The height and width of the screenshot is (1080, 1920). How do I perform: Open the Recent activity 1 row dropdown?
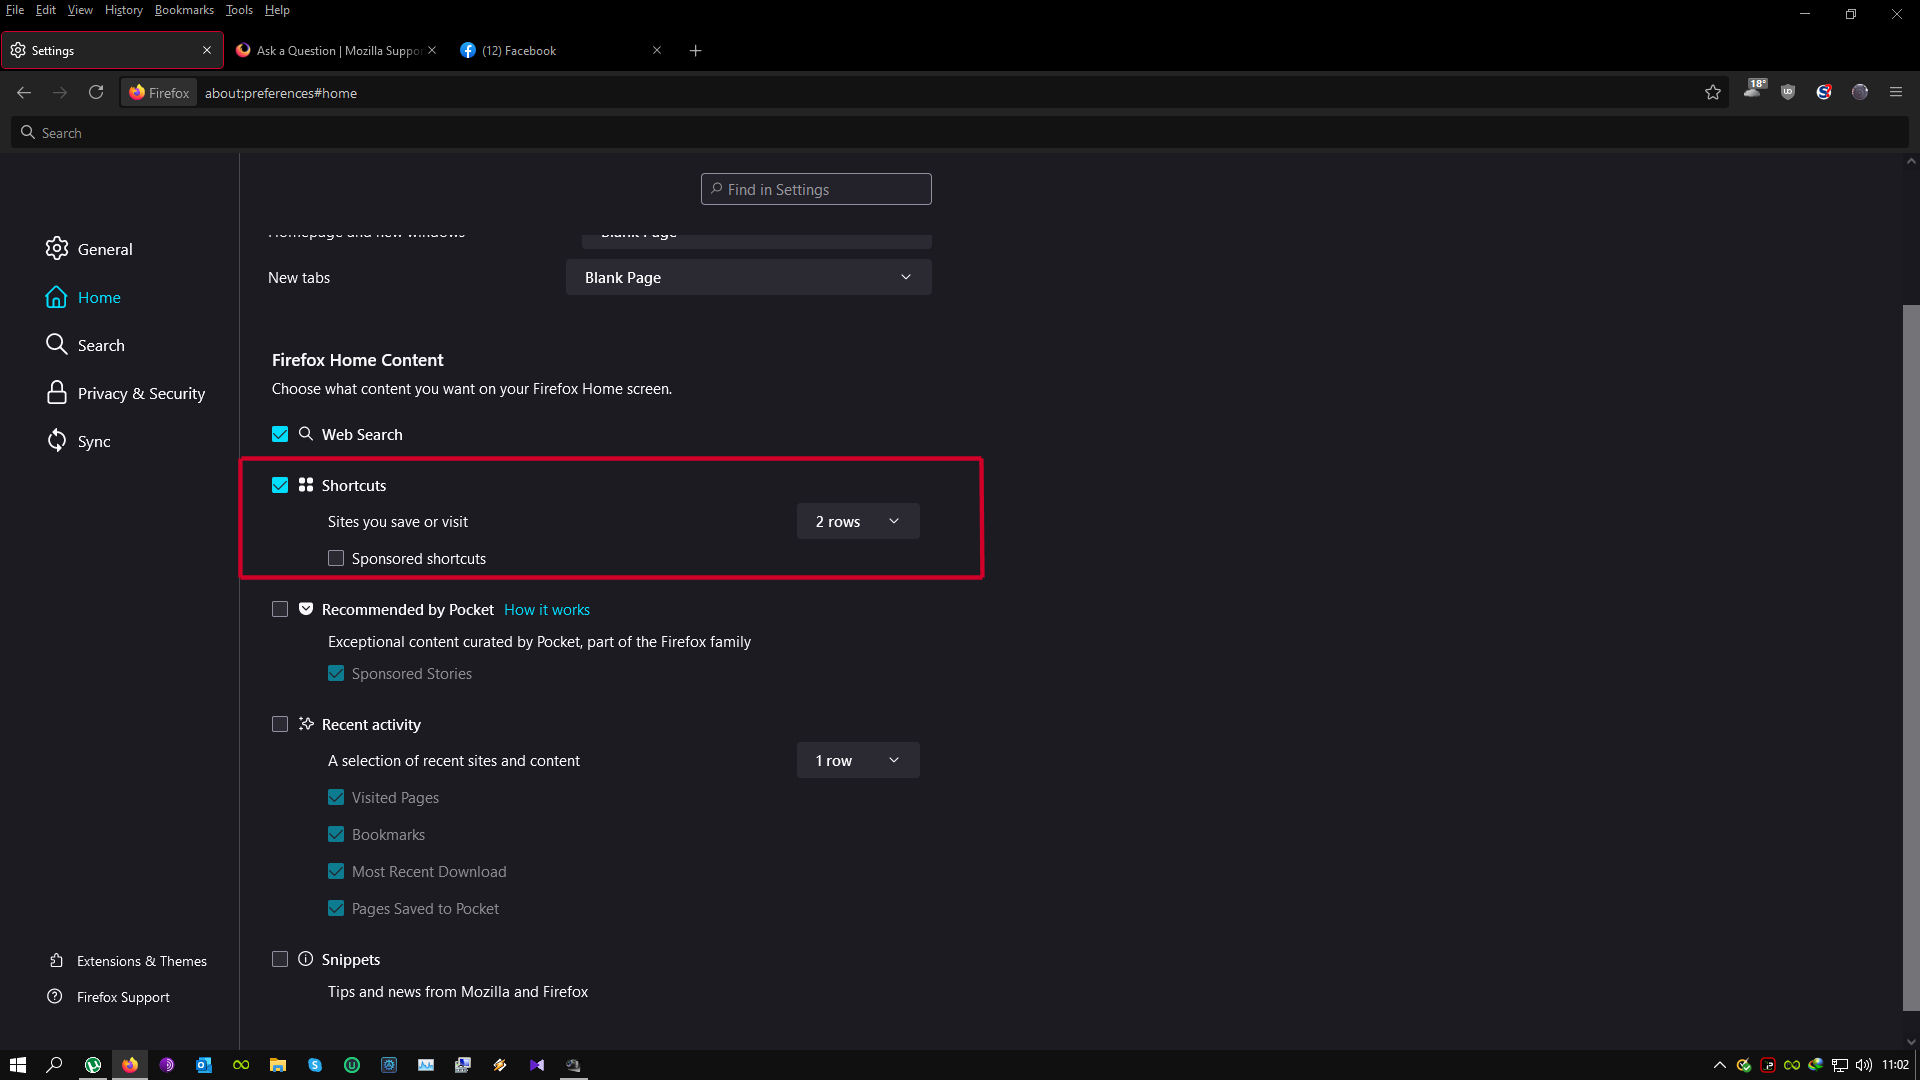click(x=857, y=760)
